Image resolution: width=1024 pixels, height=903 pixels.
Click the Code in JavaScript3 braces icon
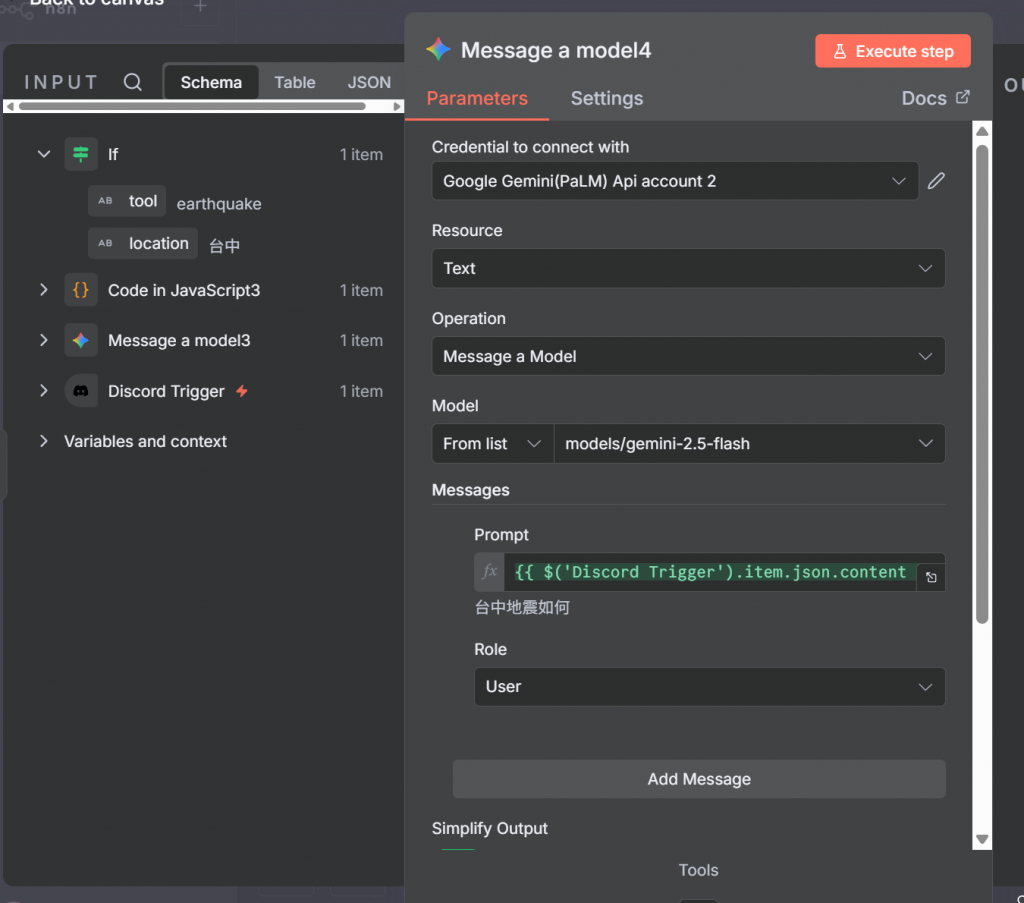point(81,290)
